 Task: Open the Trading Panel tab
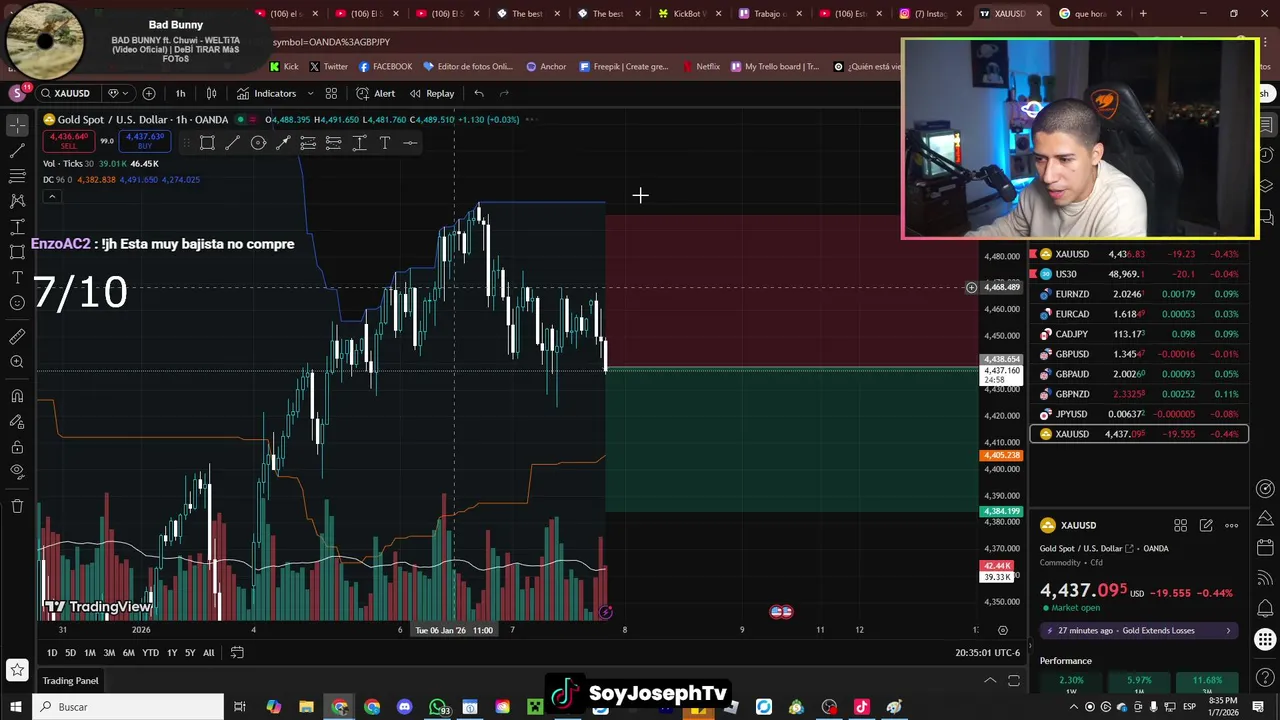(70, 681)
